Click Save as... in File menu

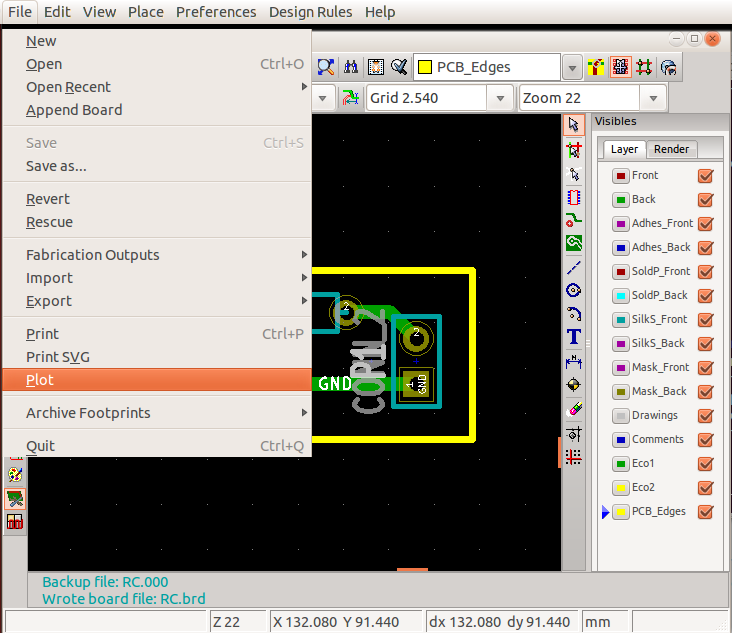[x=157, y=166]
